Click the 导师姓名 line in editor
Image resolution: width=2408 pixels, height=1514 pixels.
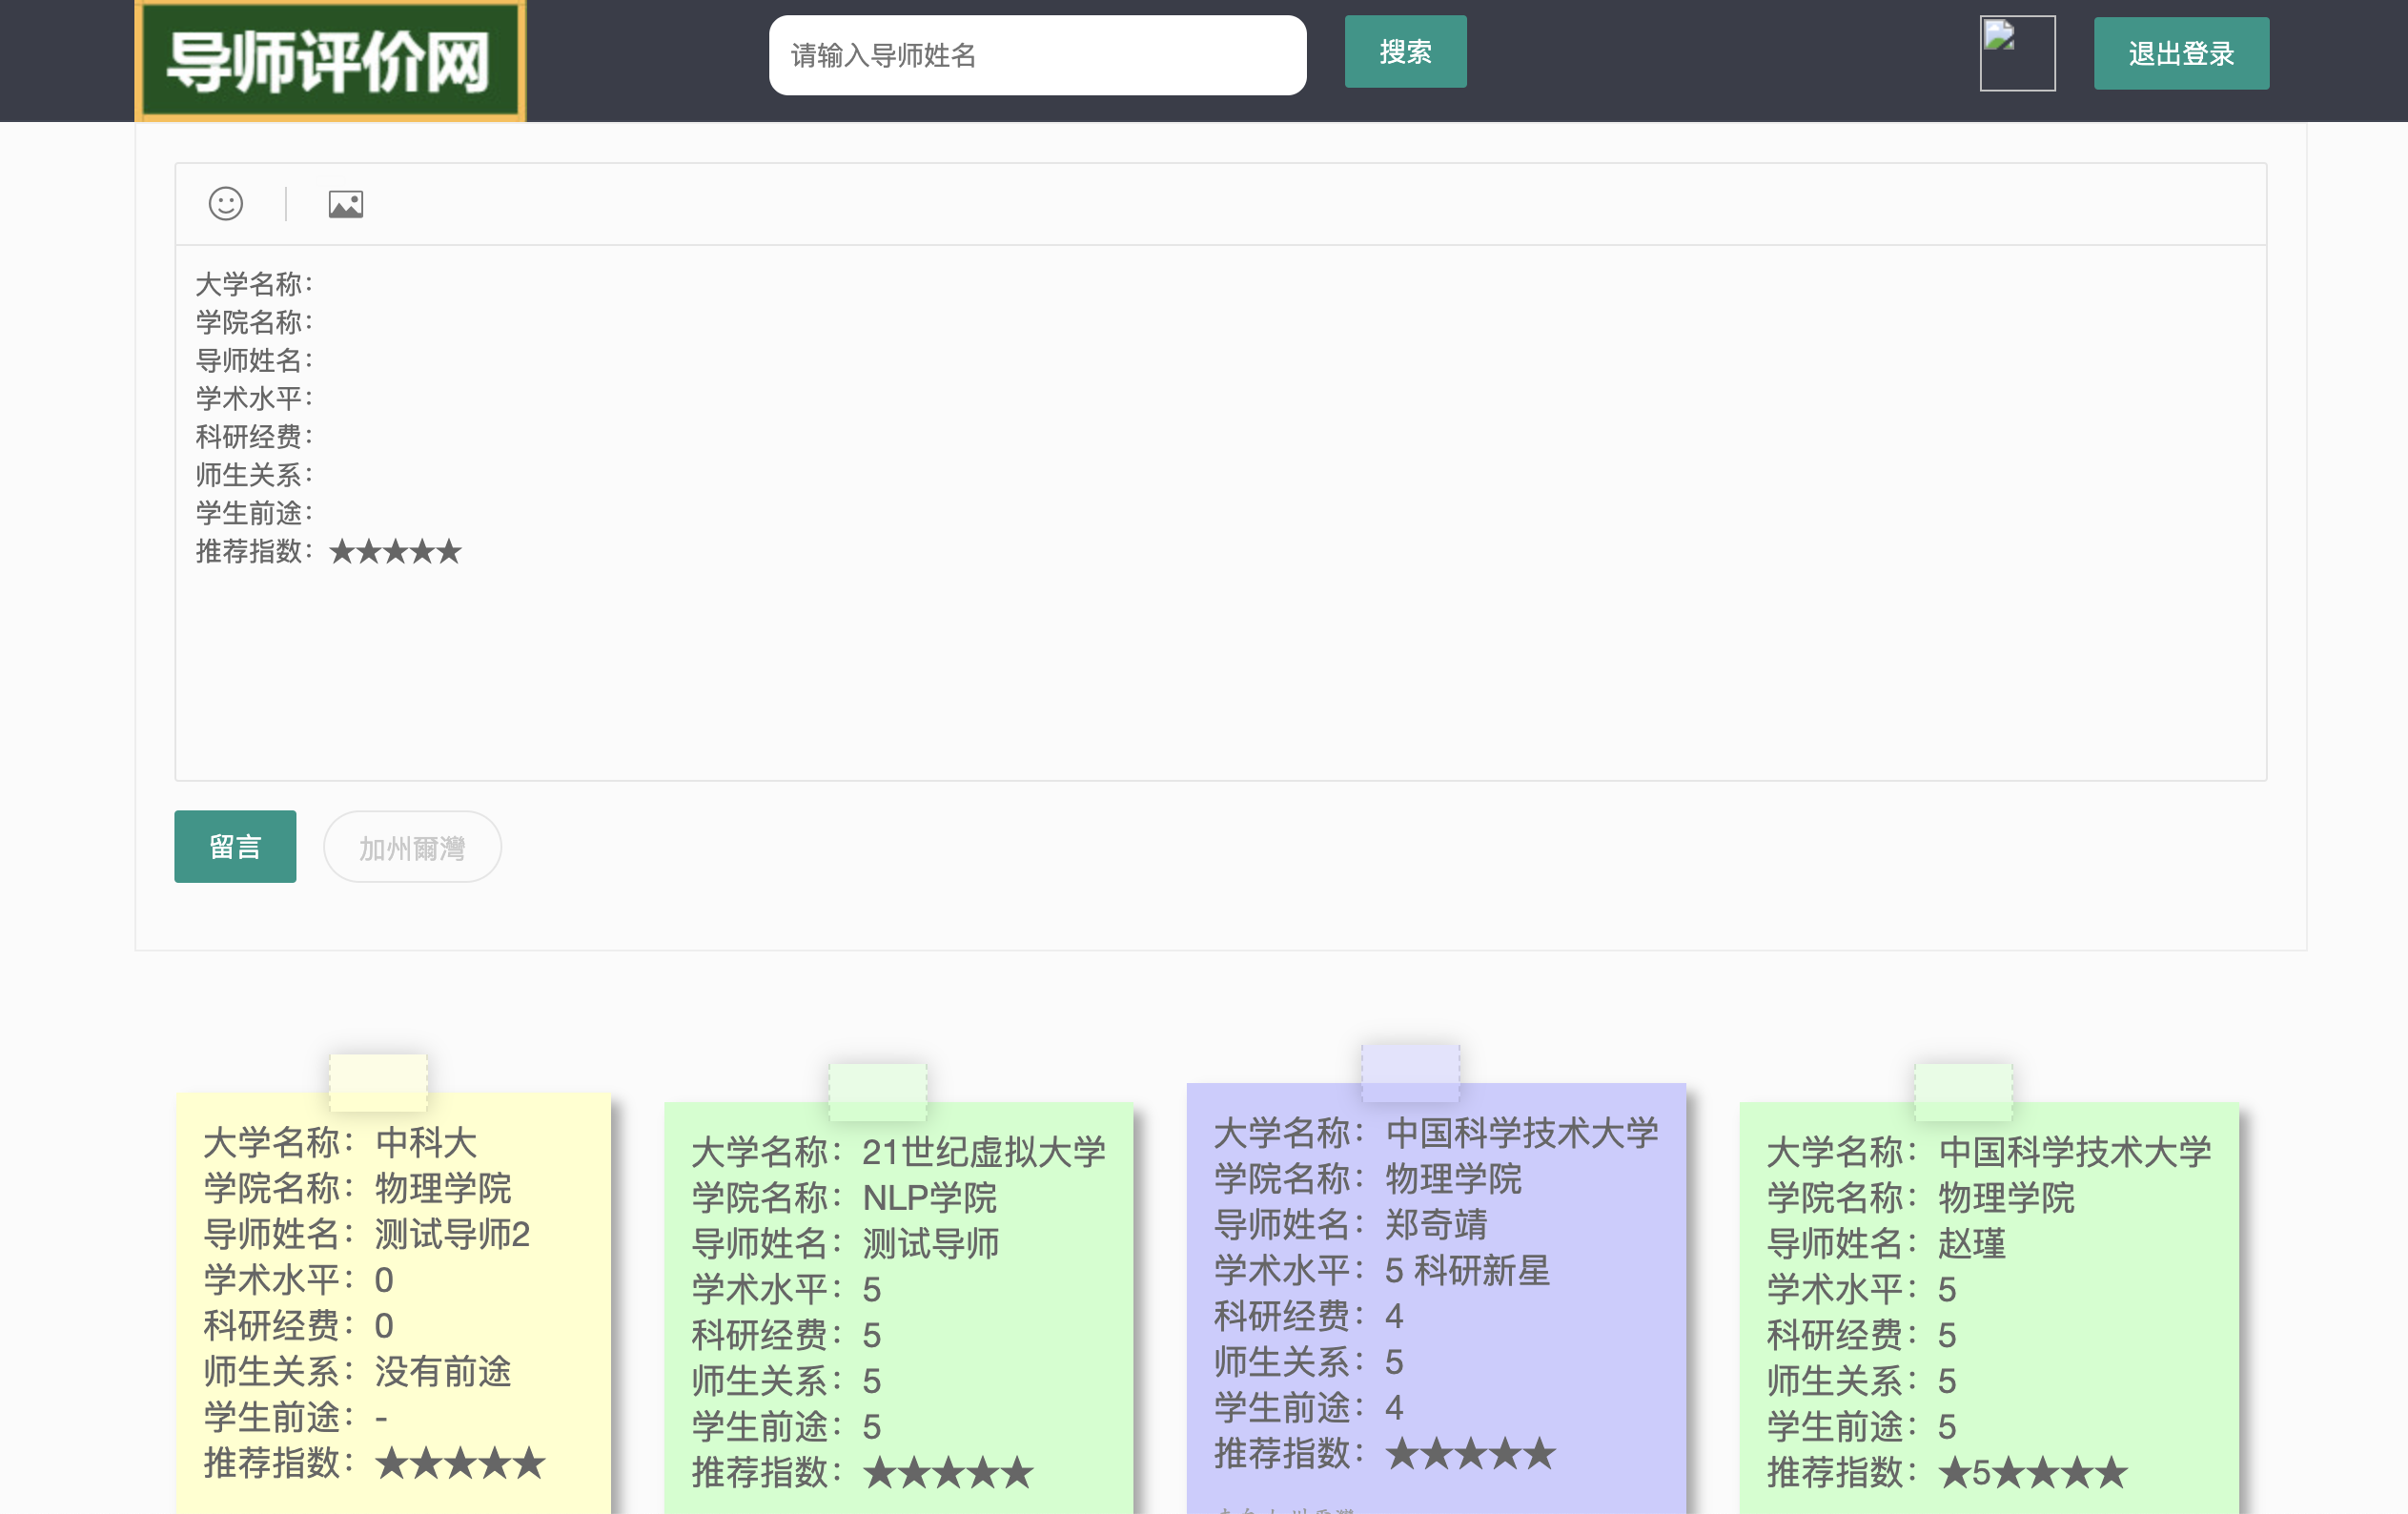click(x=254, y=360)
